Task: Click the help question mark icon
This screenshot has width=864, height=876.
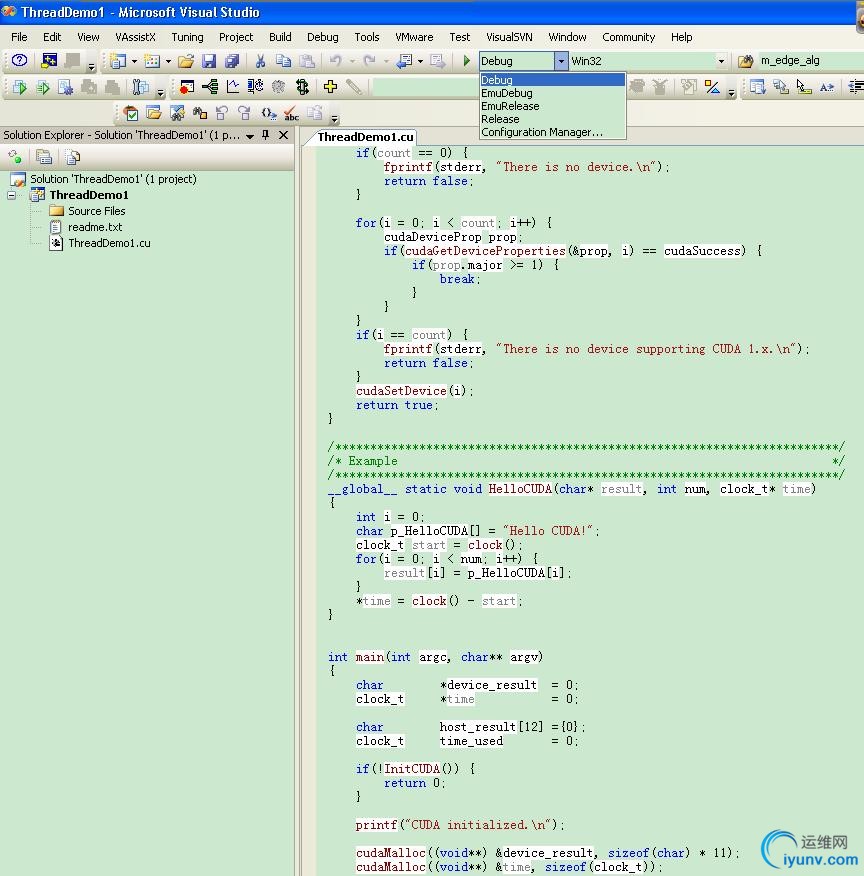Action: pos(20,60)
